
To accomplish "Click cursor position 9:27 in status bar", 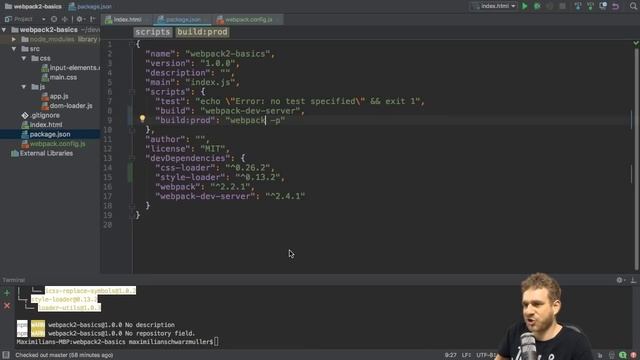I will point(451,355).
